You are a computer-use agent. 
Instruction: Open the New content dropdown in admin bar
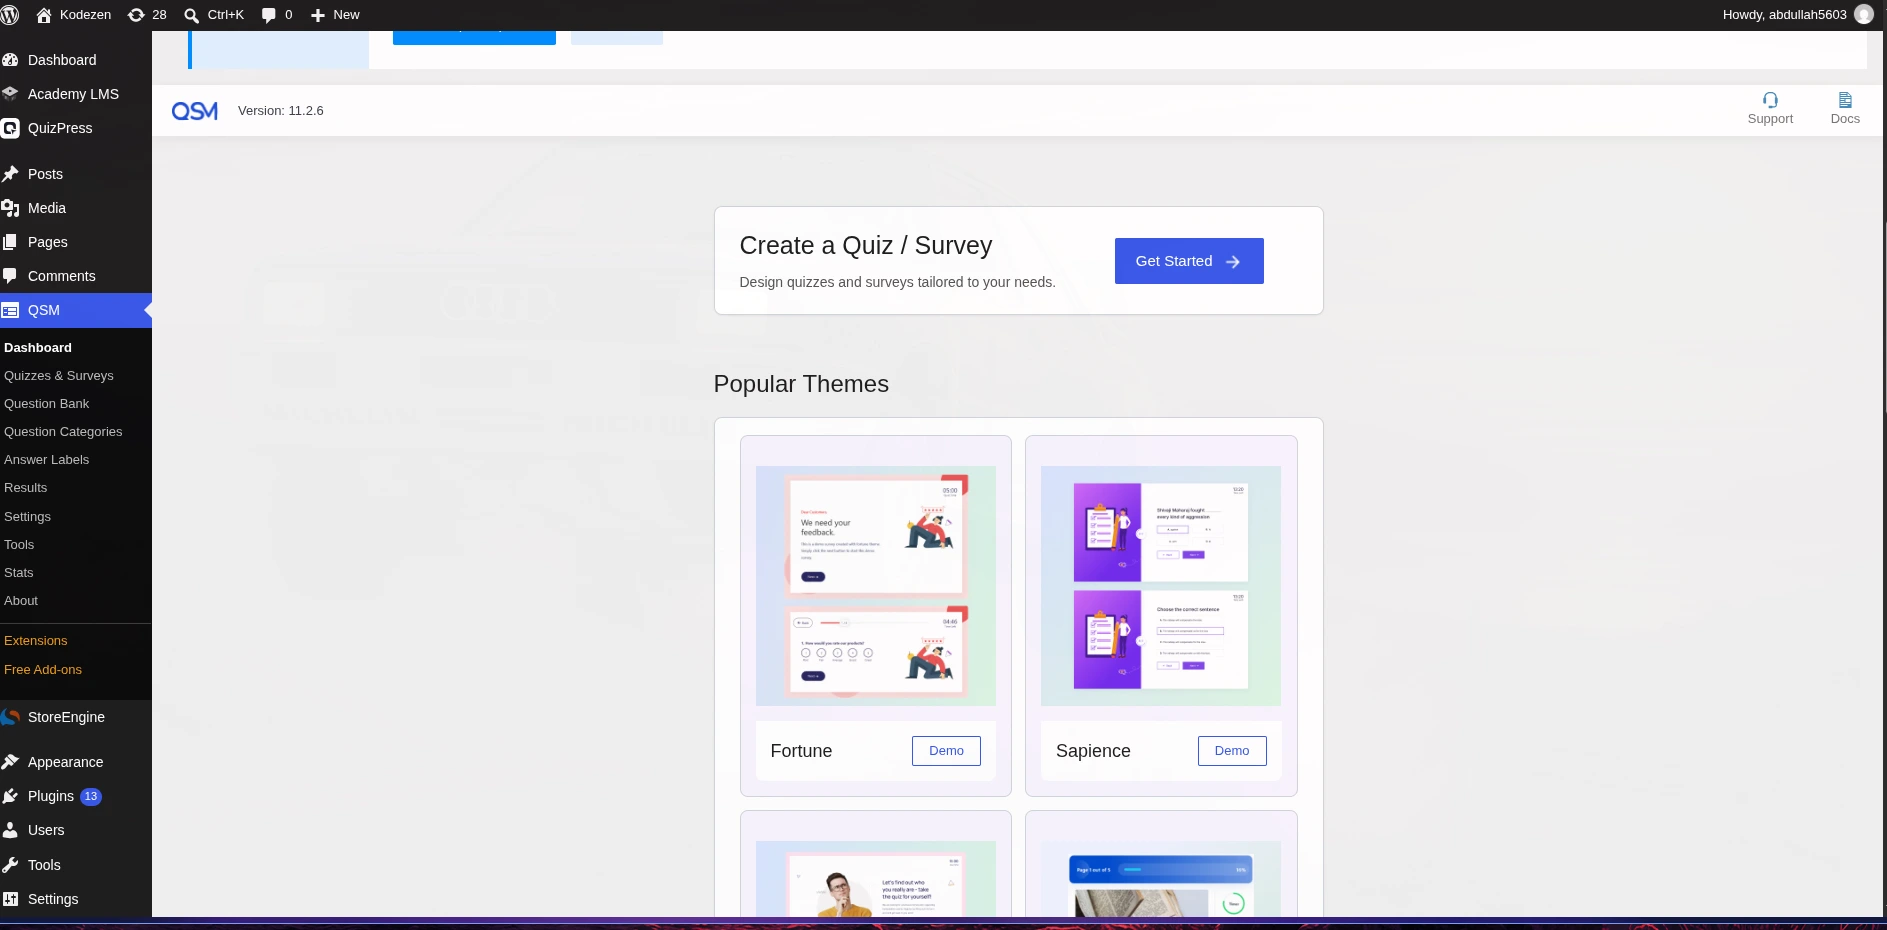(x=335, y=15)
